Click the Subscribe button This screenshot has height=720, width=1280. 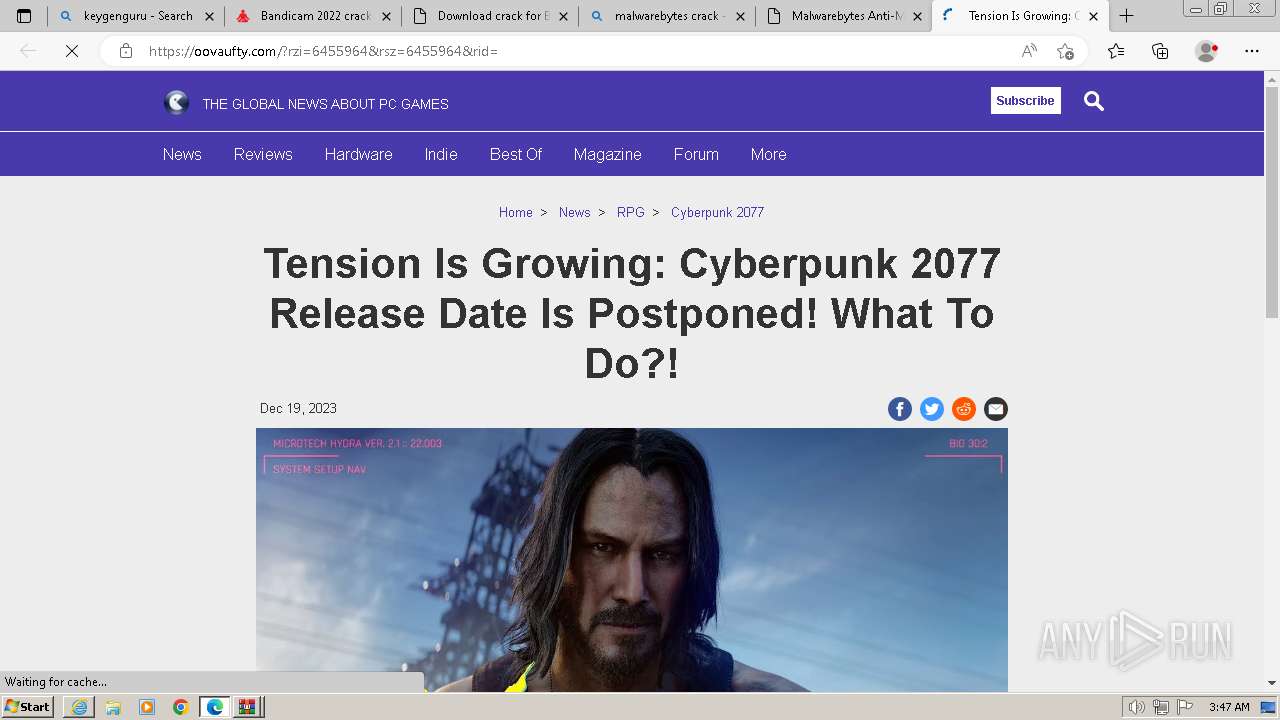click(x=1025, y=100)
